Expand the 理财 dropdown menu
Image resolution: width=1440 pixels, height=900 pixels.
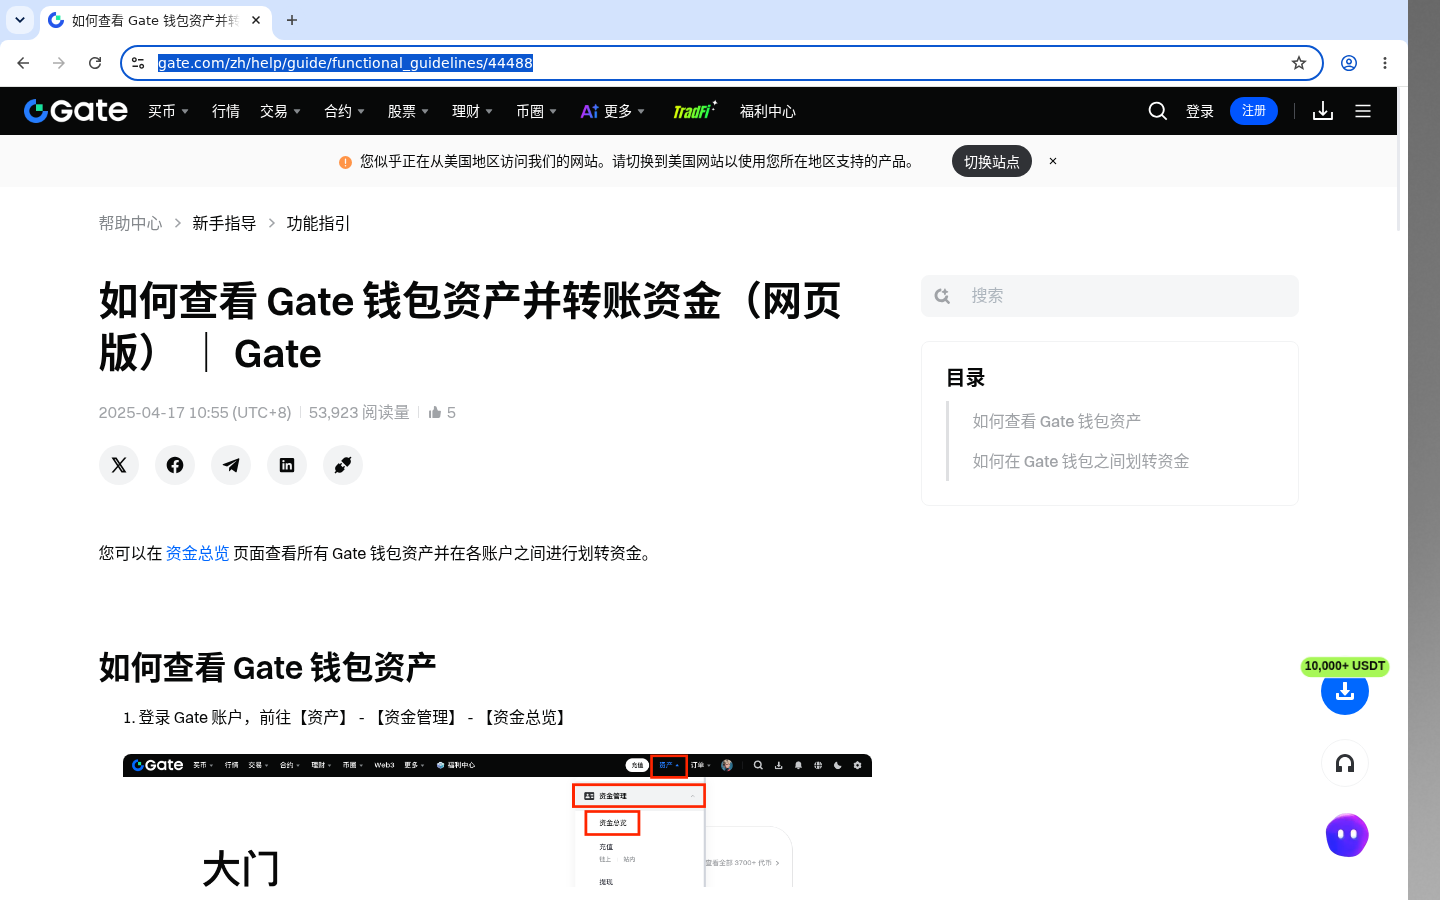click(x=472, y=111)
